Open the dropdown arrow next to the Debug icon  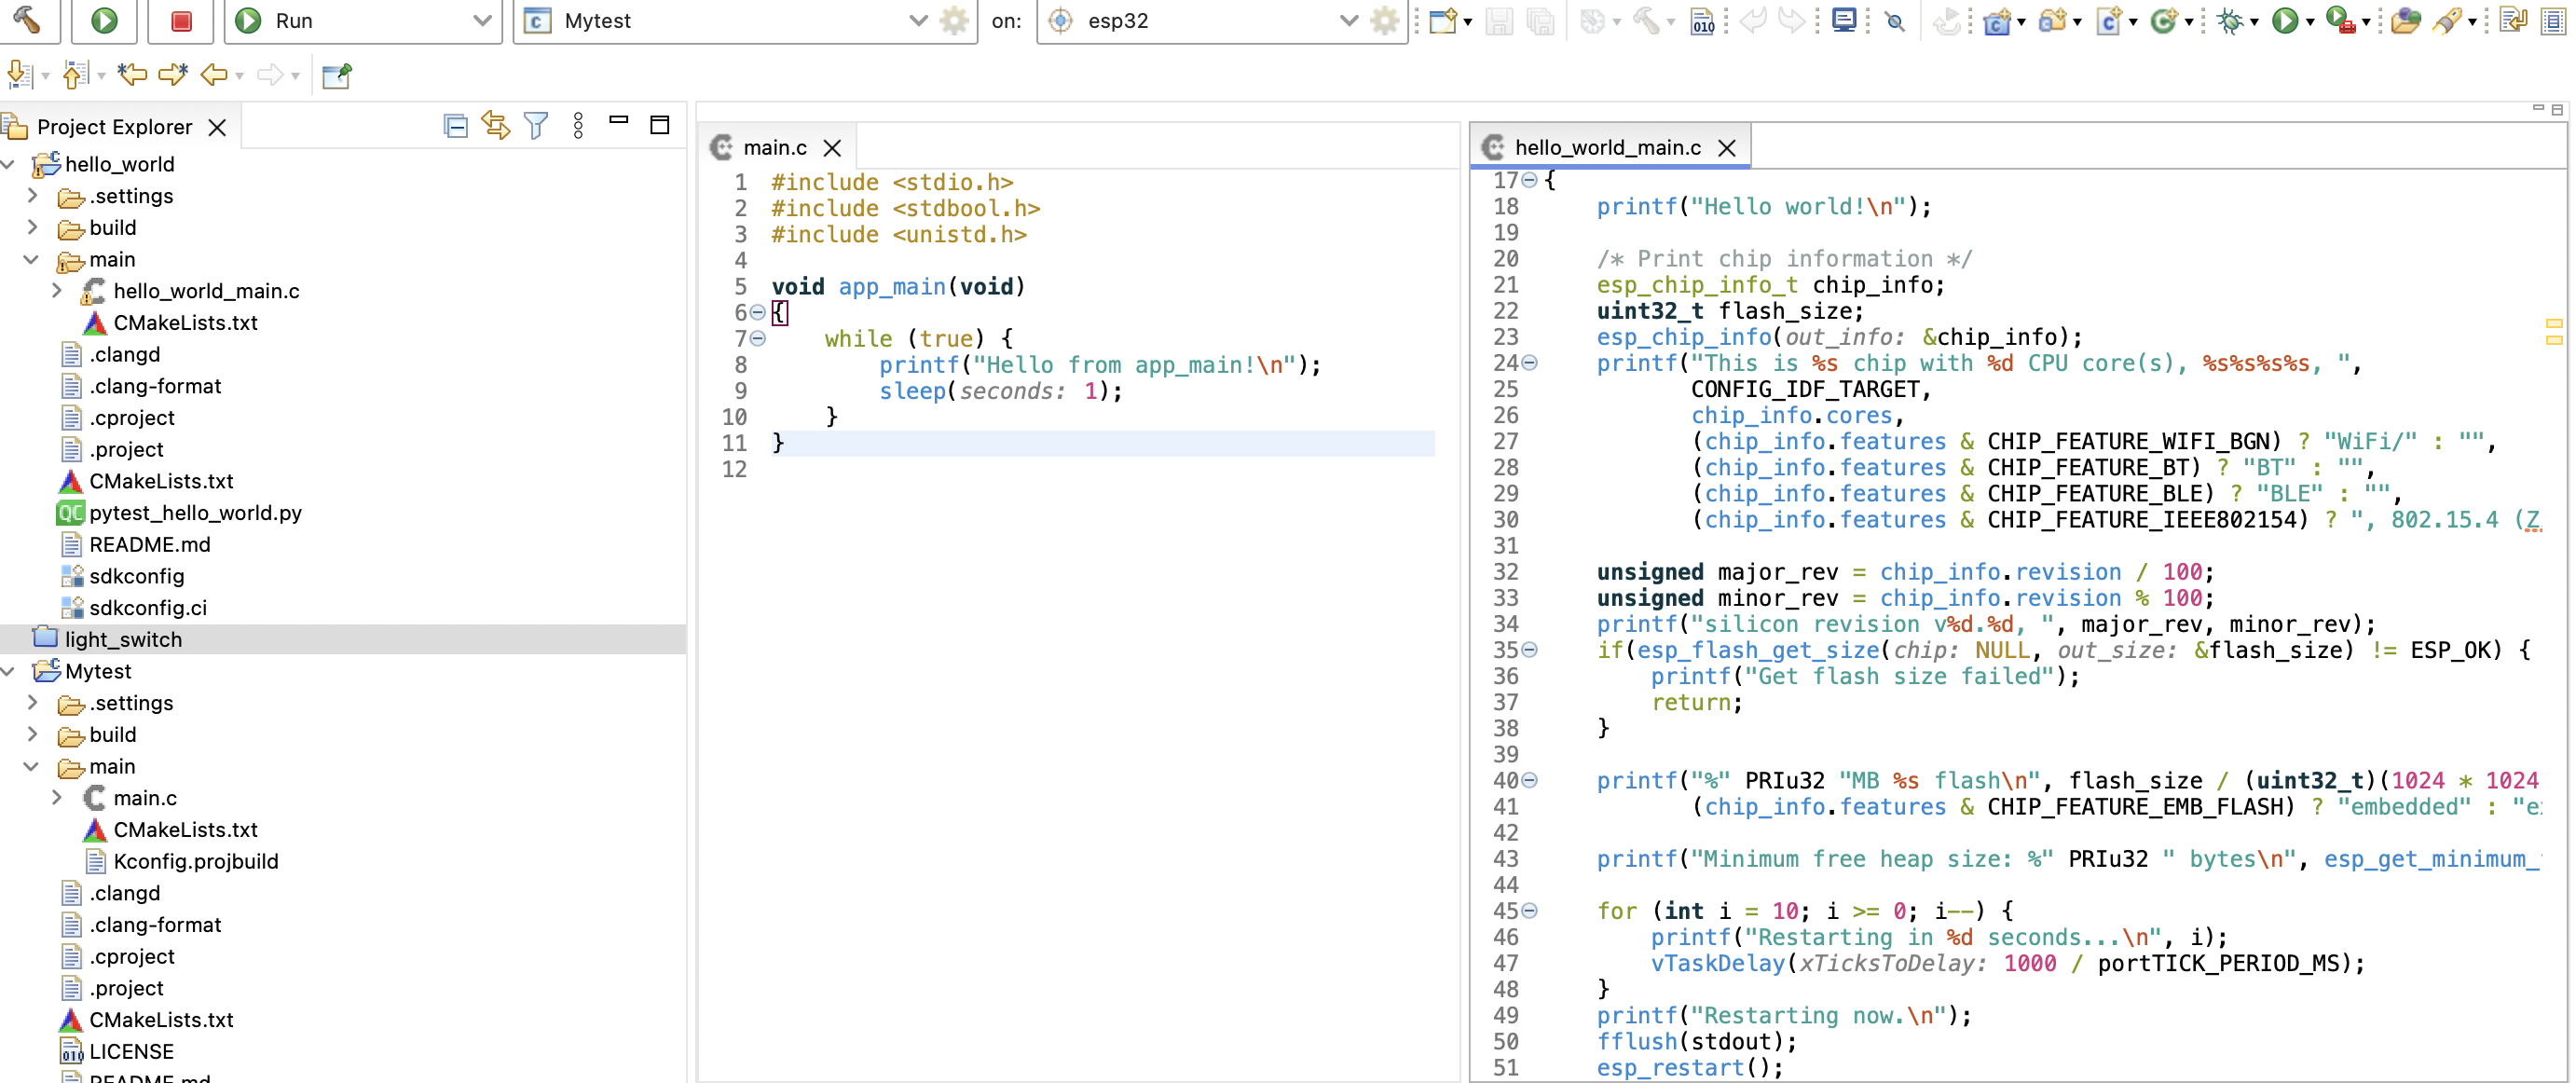point(2254,21)
